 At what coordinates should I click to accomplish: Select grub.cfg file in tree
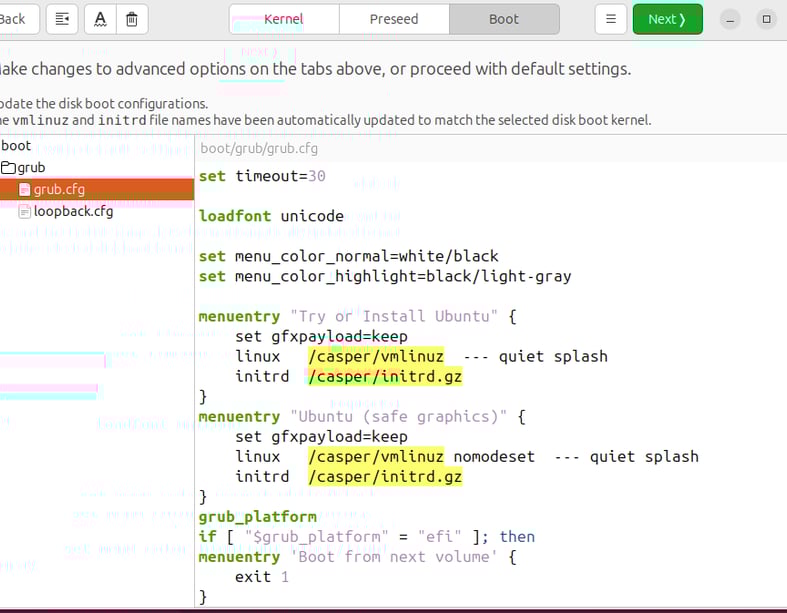coord(97,189)
